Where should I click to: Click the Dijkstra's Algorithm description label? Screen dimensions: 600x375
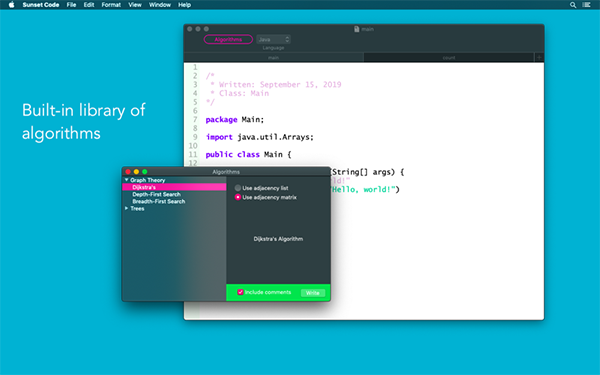pos(278,239)
